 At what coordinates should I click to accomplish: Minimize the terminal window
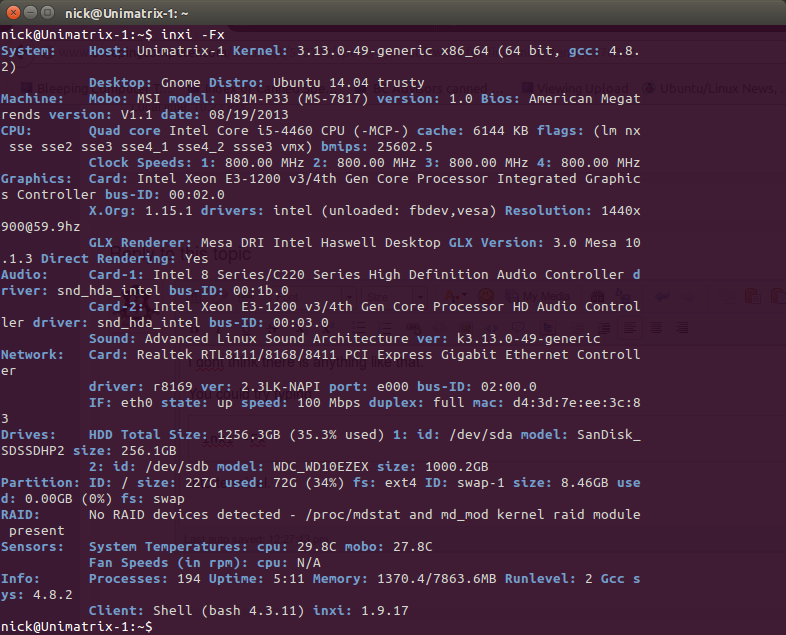coord(30,12)
